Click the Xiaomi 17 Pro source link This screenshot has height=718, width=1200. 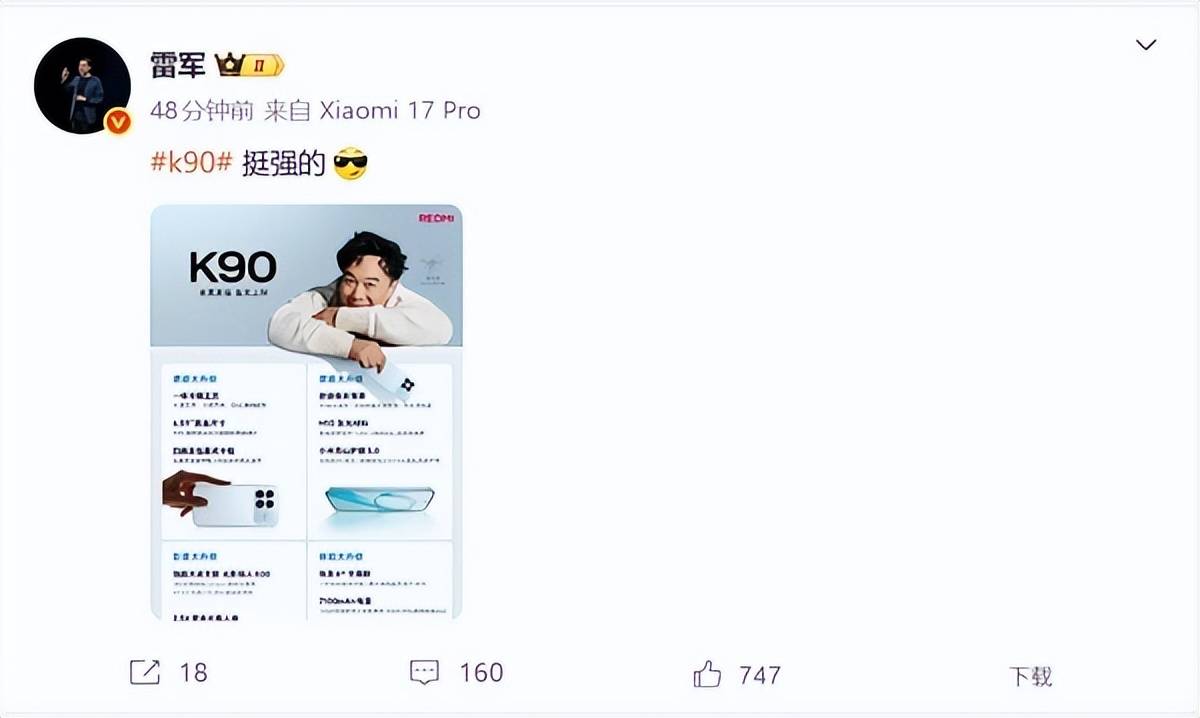pos(400,111)
